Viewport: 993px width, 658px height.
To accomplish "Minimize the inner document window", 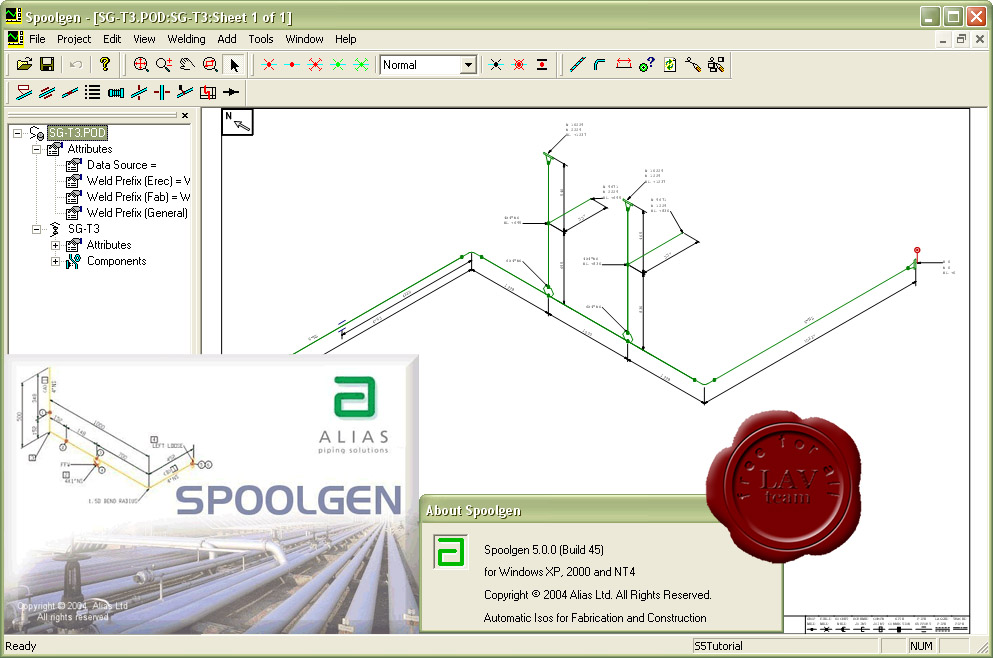I will click(x=943, y=39).
